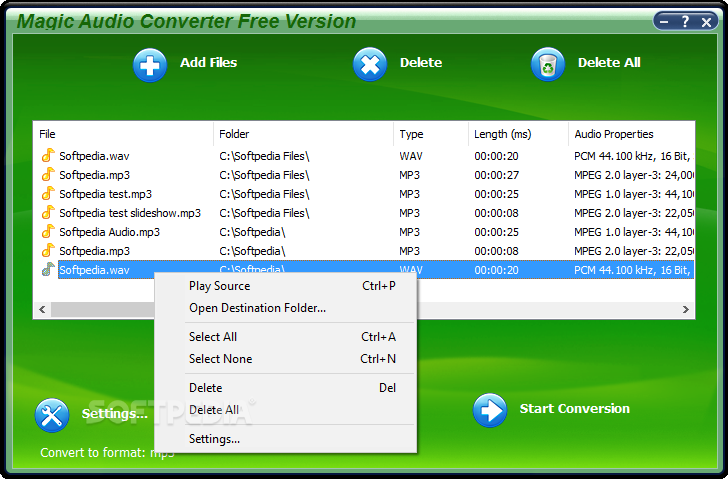Sort by the Folder column header

303,134
